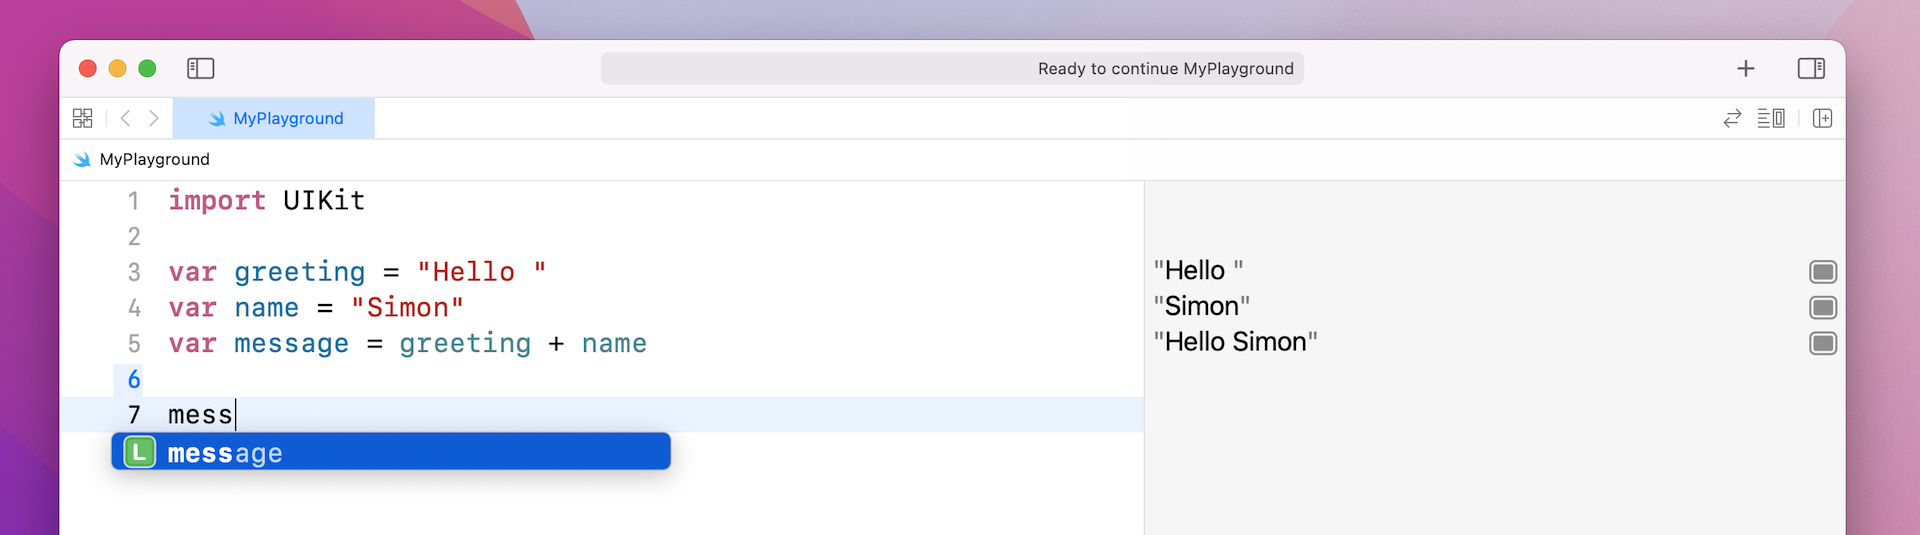Go back with left chevron arrow
The height and width of the screenshot is (535, 1920).
[126, 118]
